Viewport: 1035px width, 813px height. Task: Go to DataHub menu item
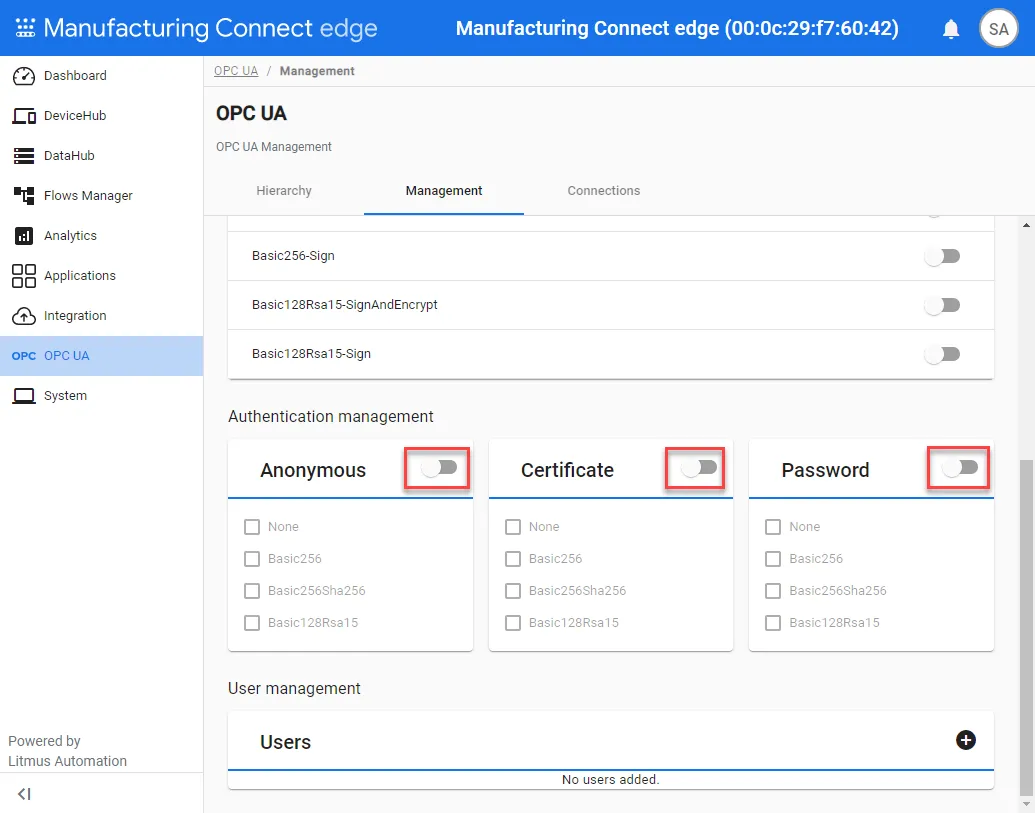point(102,156)
